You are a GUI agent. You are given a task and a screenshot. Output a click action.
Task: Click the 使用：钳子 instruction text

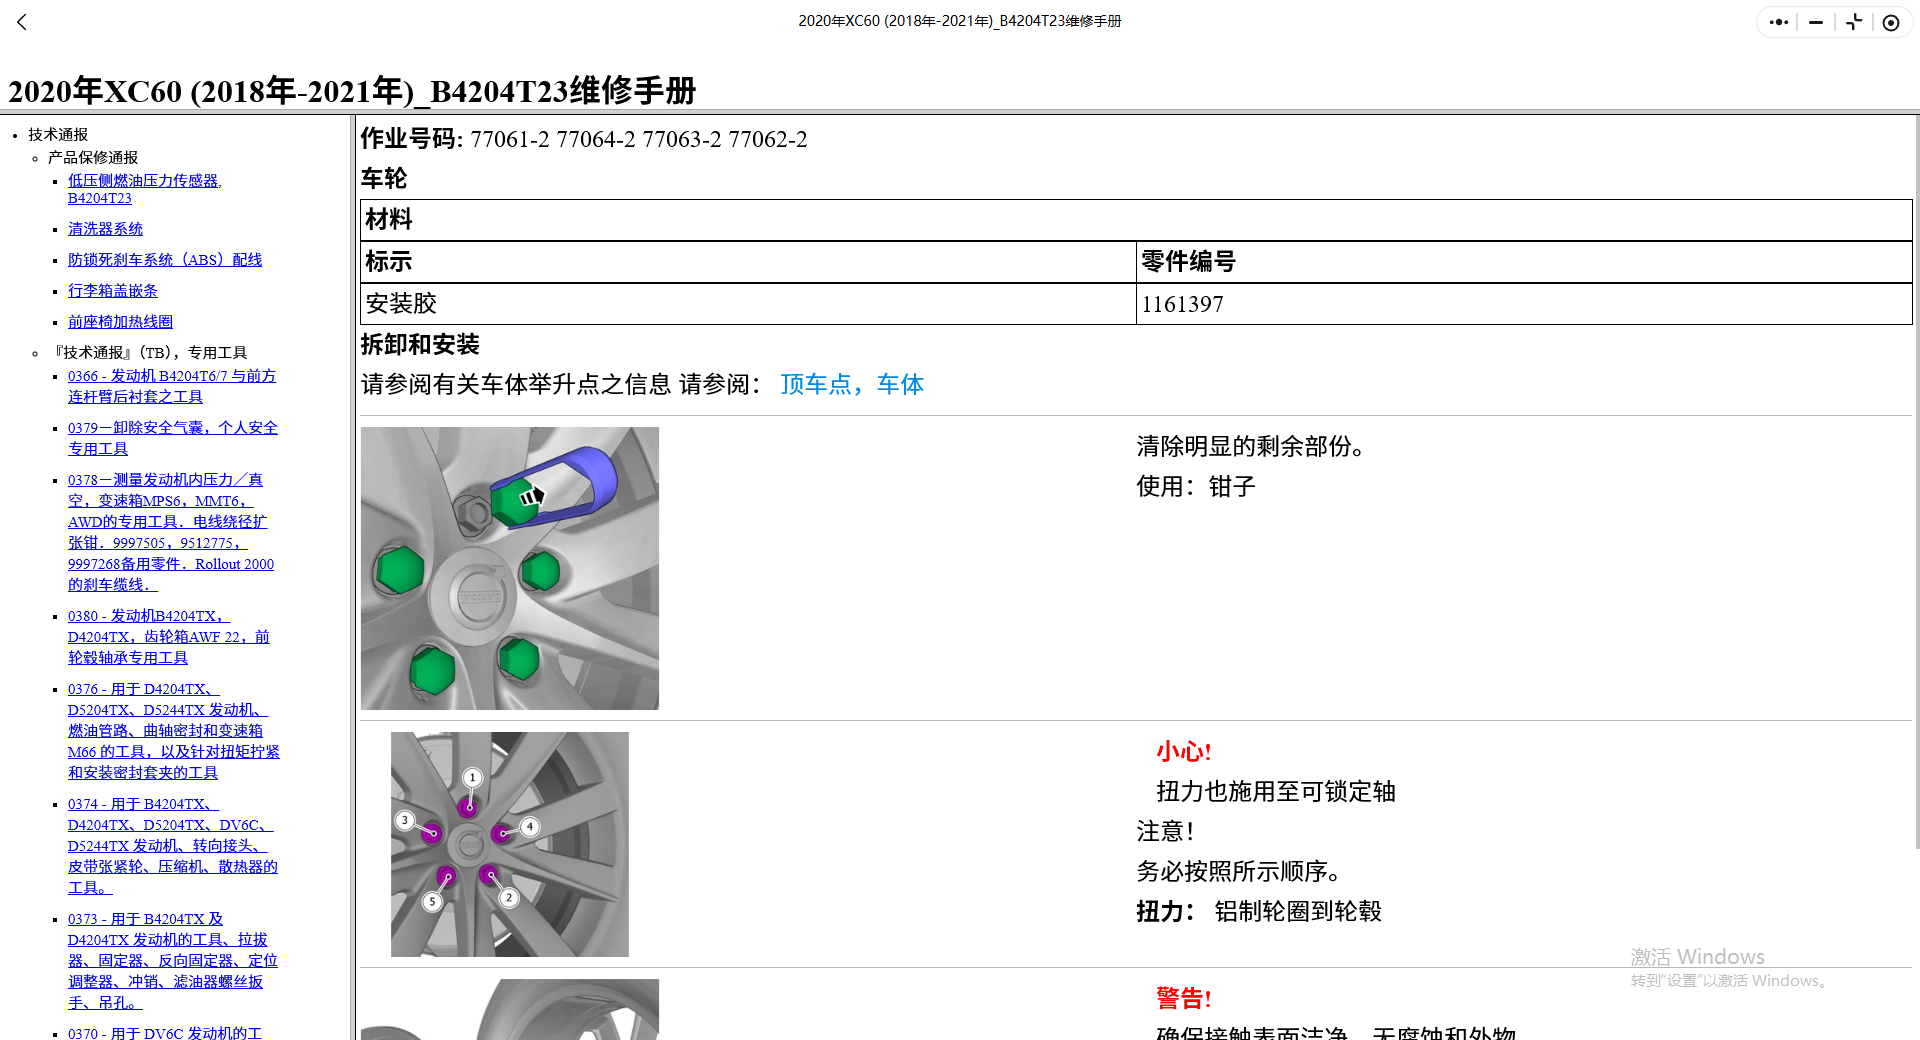pos(1196,487)
